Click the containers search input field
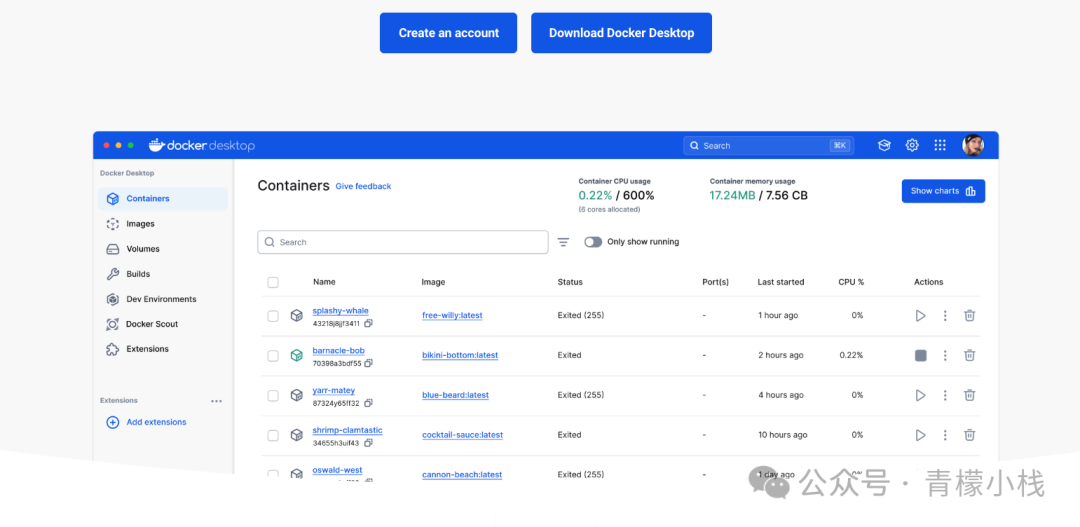Screen dimensions: 1080x527 pyautogui.click(x=403, y=242)
